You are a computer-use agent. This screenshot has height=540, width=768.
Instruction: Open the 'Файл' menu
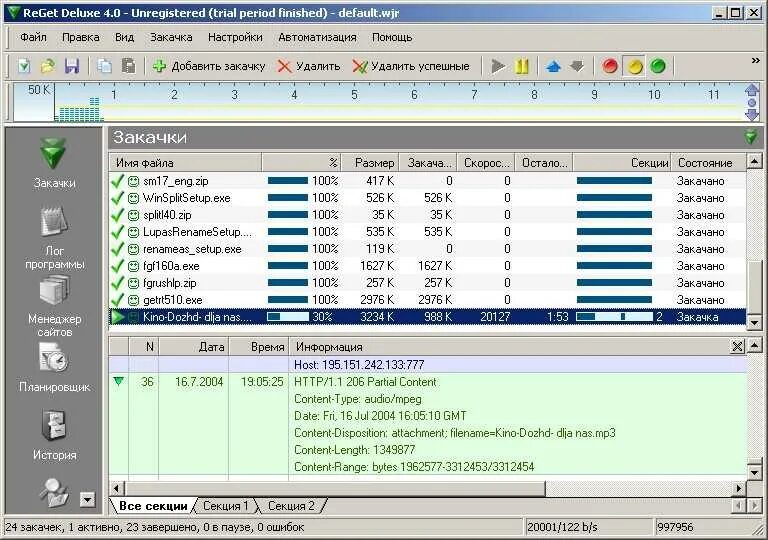click(33, 37)
